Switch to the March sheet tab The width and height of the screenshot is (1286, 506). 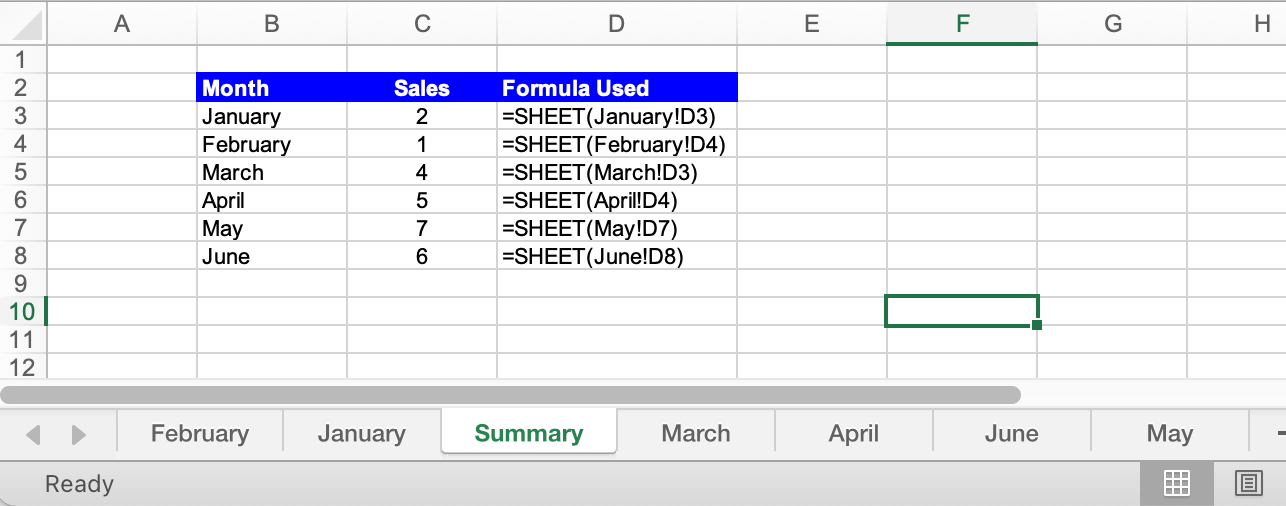(696, 433)
